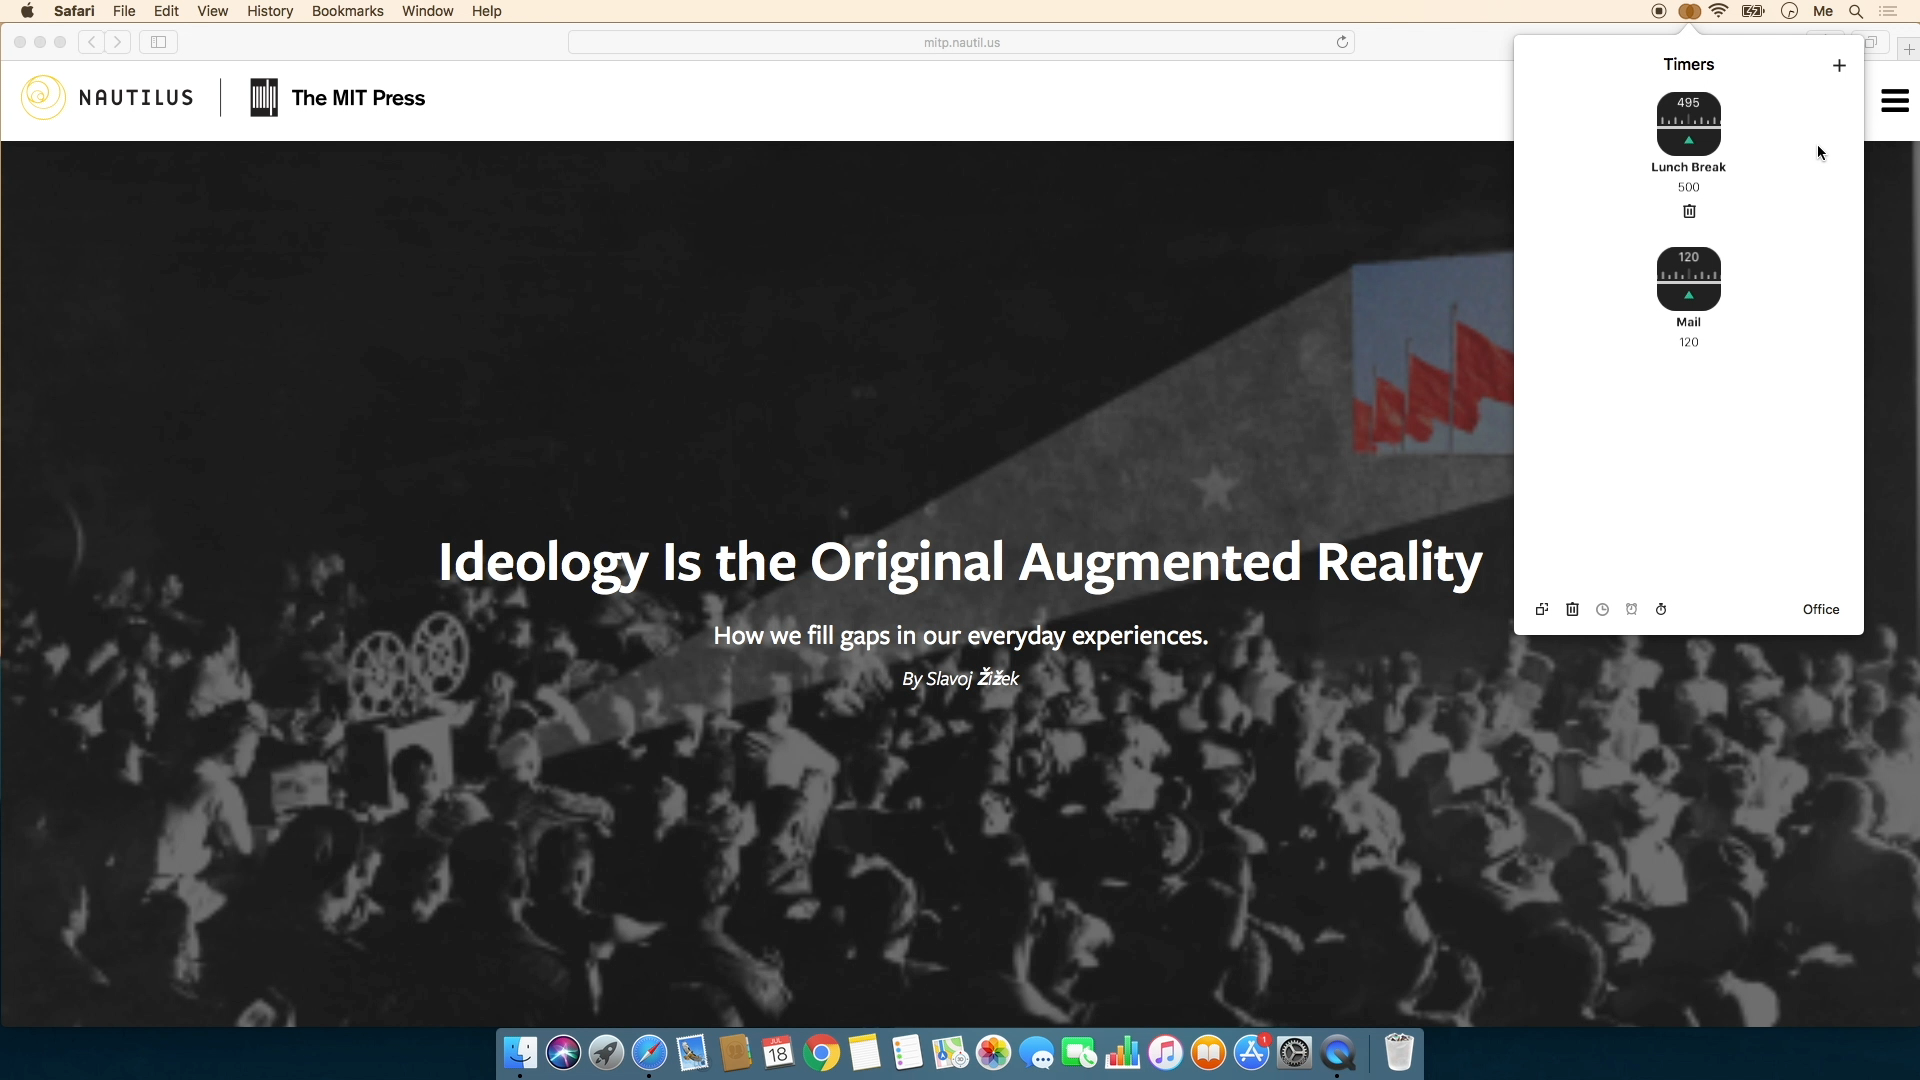Open iTunes from the Dock
Image resolution: width=1920 pixels, height=1080 pixels.
coord(1165,1052)
